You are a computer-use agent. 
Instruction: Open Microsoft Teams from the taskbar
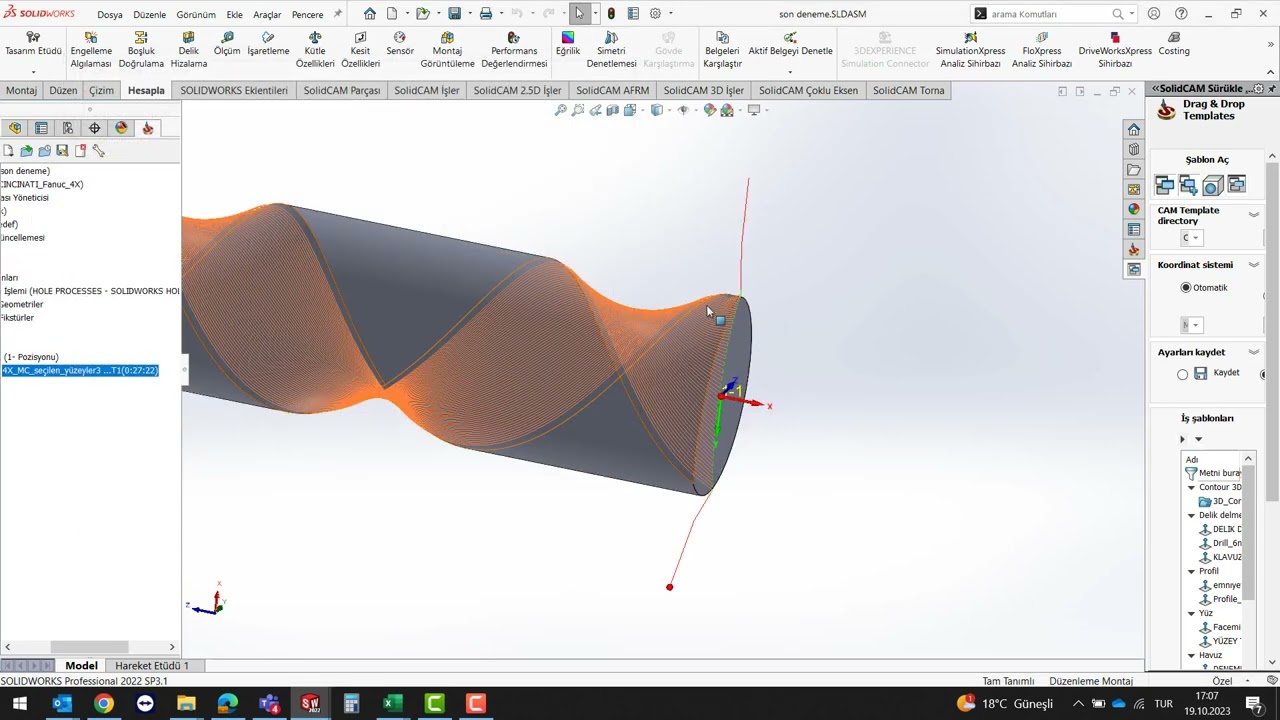click(269, 704)
